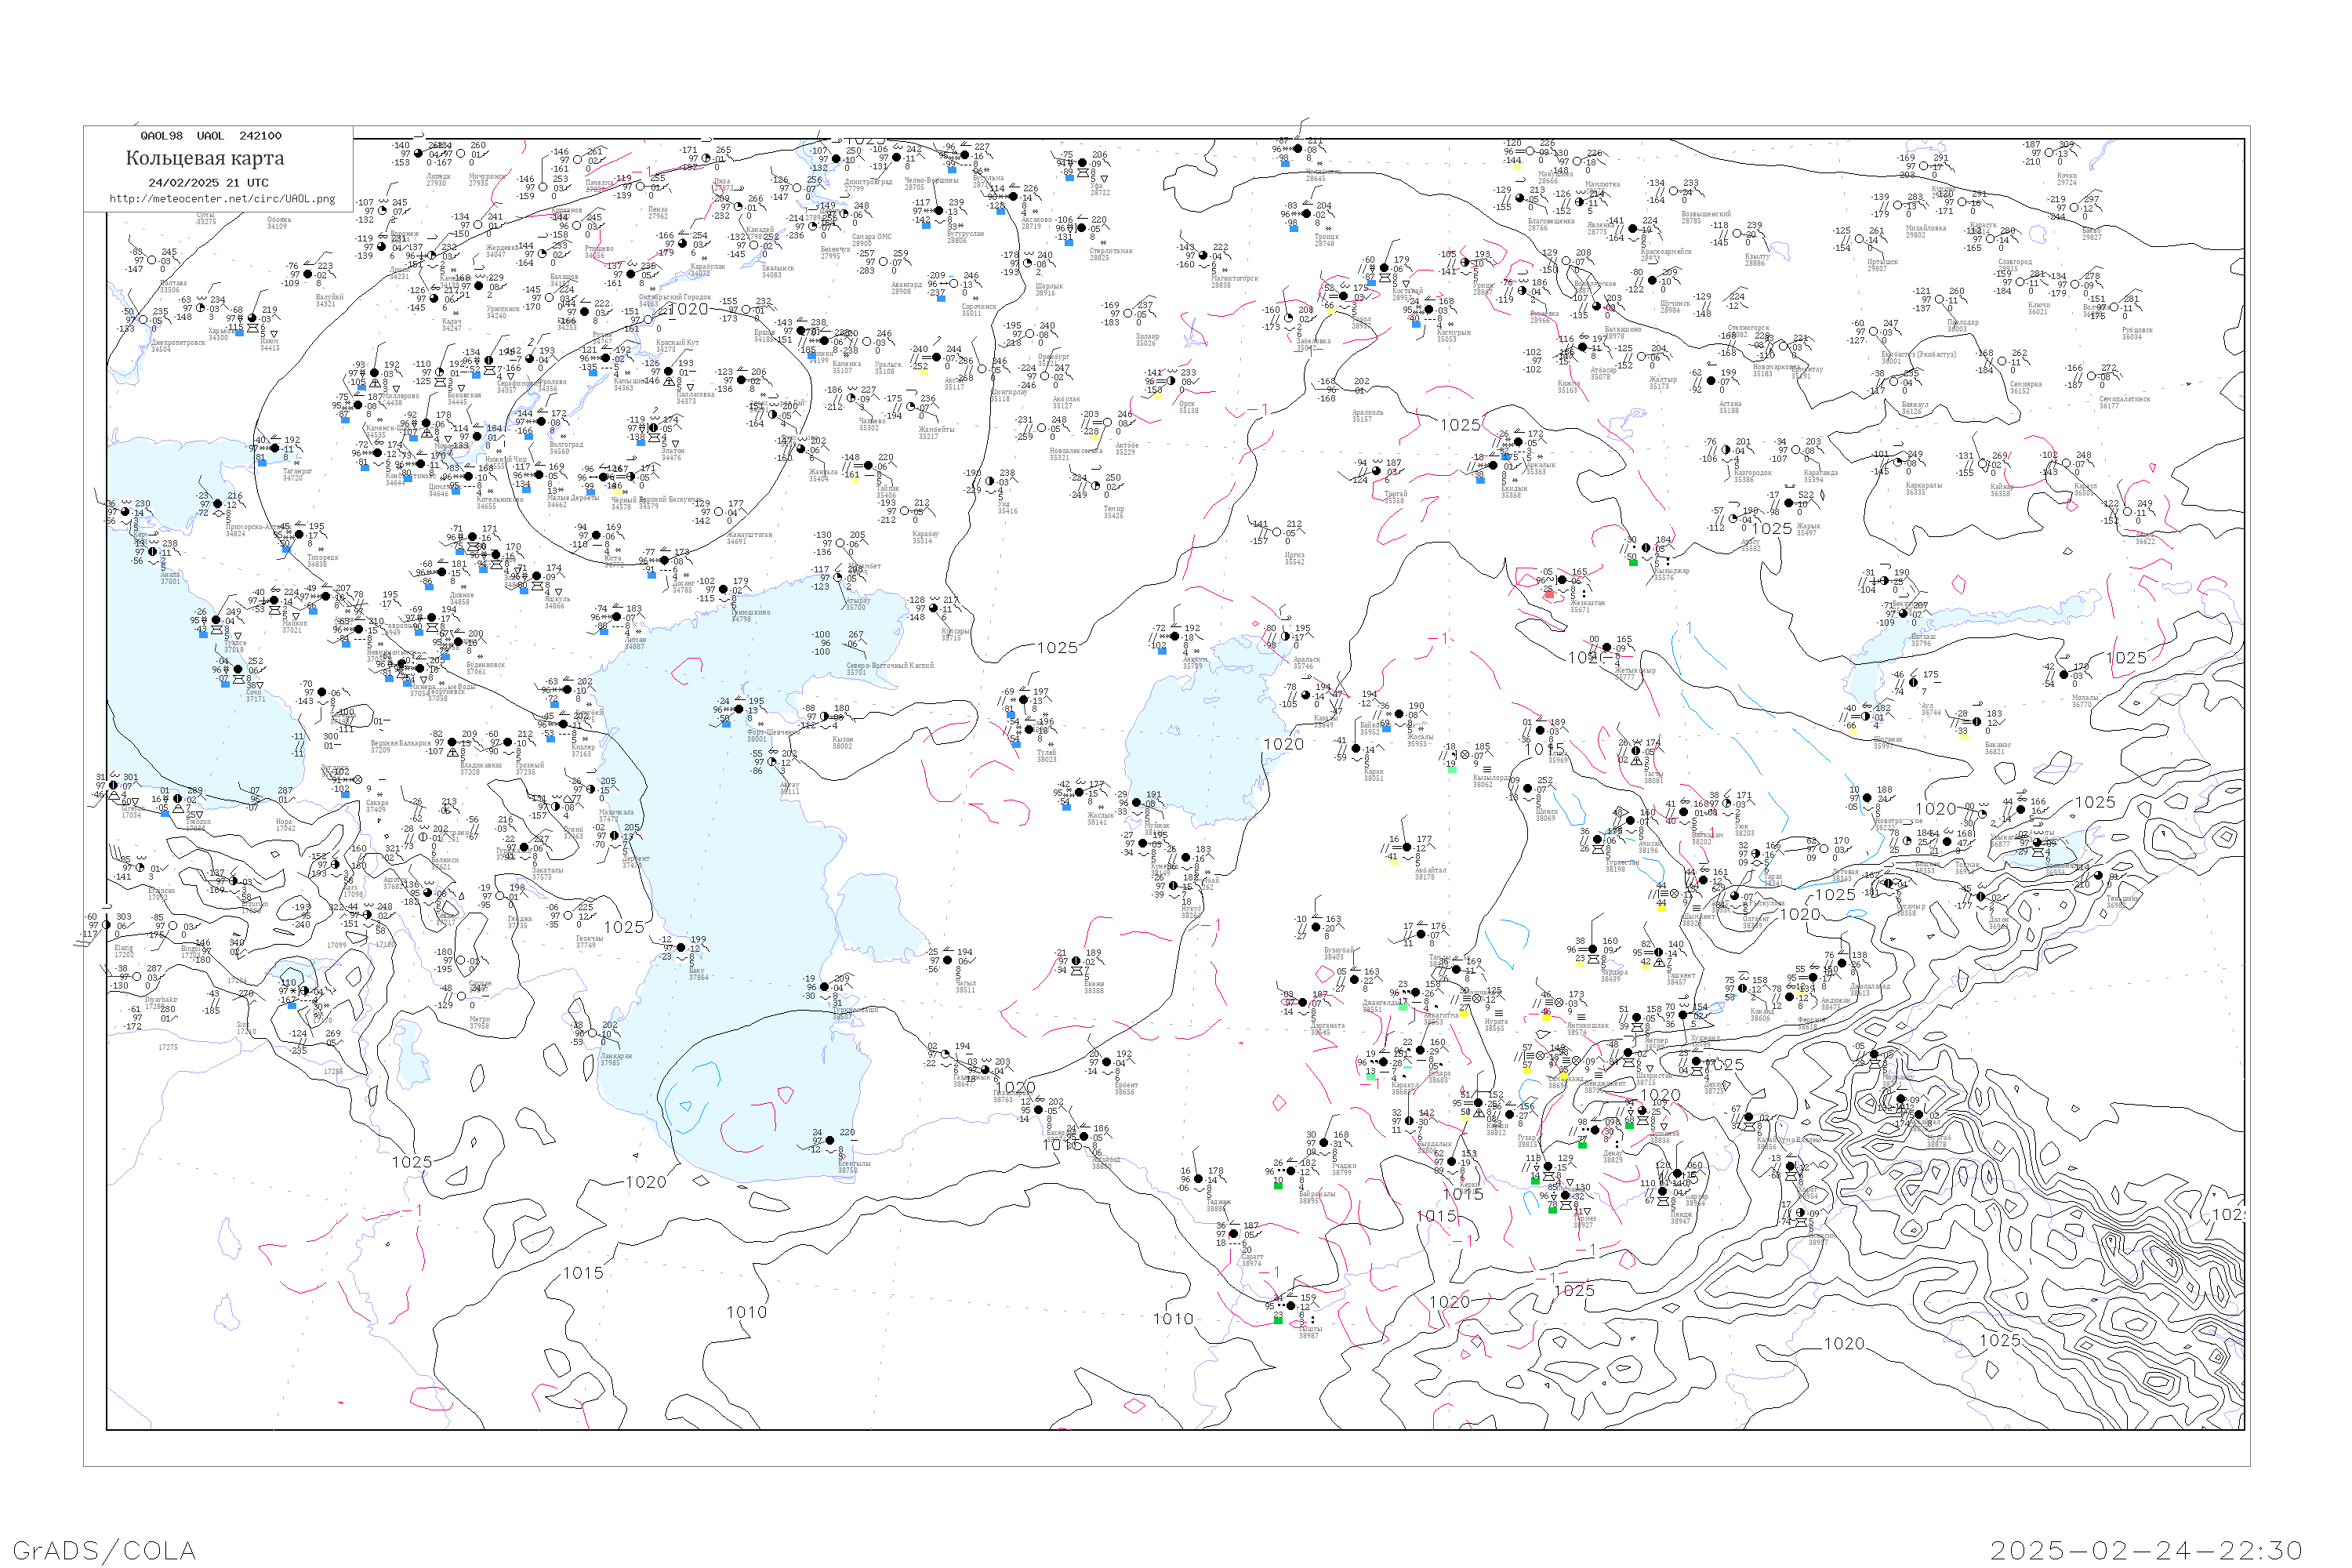Click the Палласовка station filled circle symbol
This screenshot has height=1568, width=2352.
point(668,372)
